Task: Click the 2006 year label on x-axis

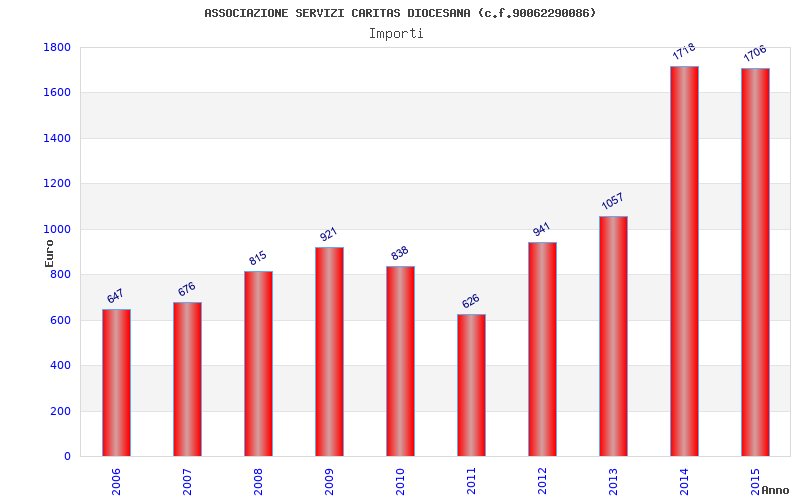Action: coord(116,482)
